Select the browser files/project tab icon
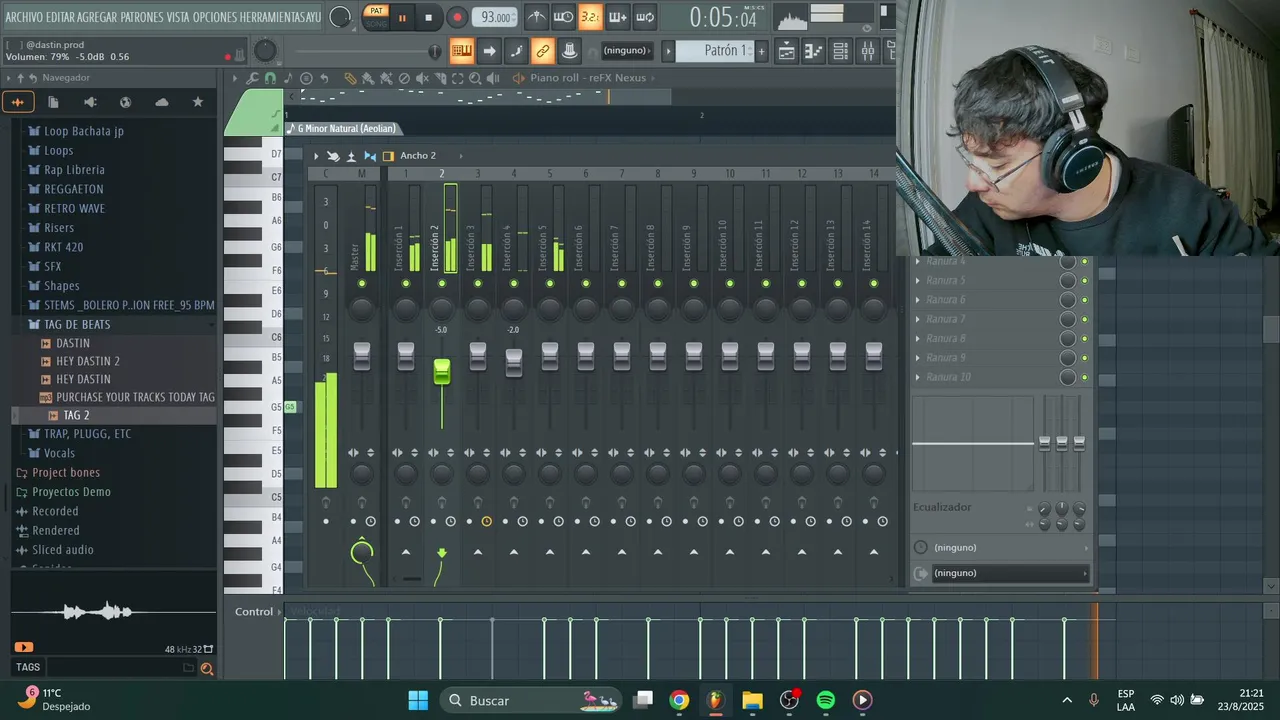 pyautogui.click(x=53, y=102)
